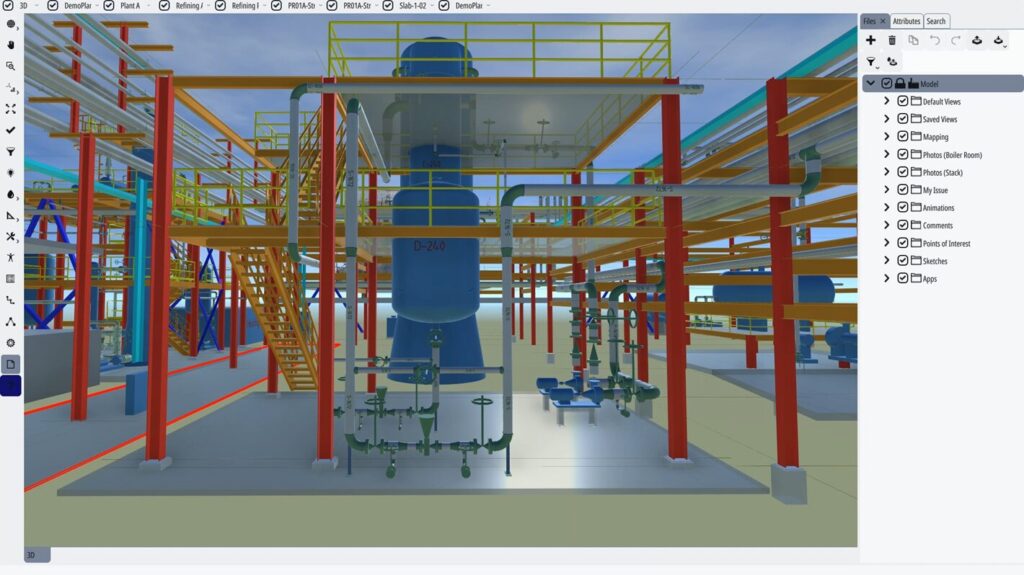Select the droplet color tool

tap(10, 194)
